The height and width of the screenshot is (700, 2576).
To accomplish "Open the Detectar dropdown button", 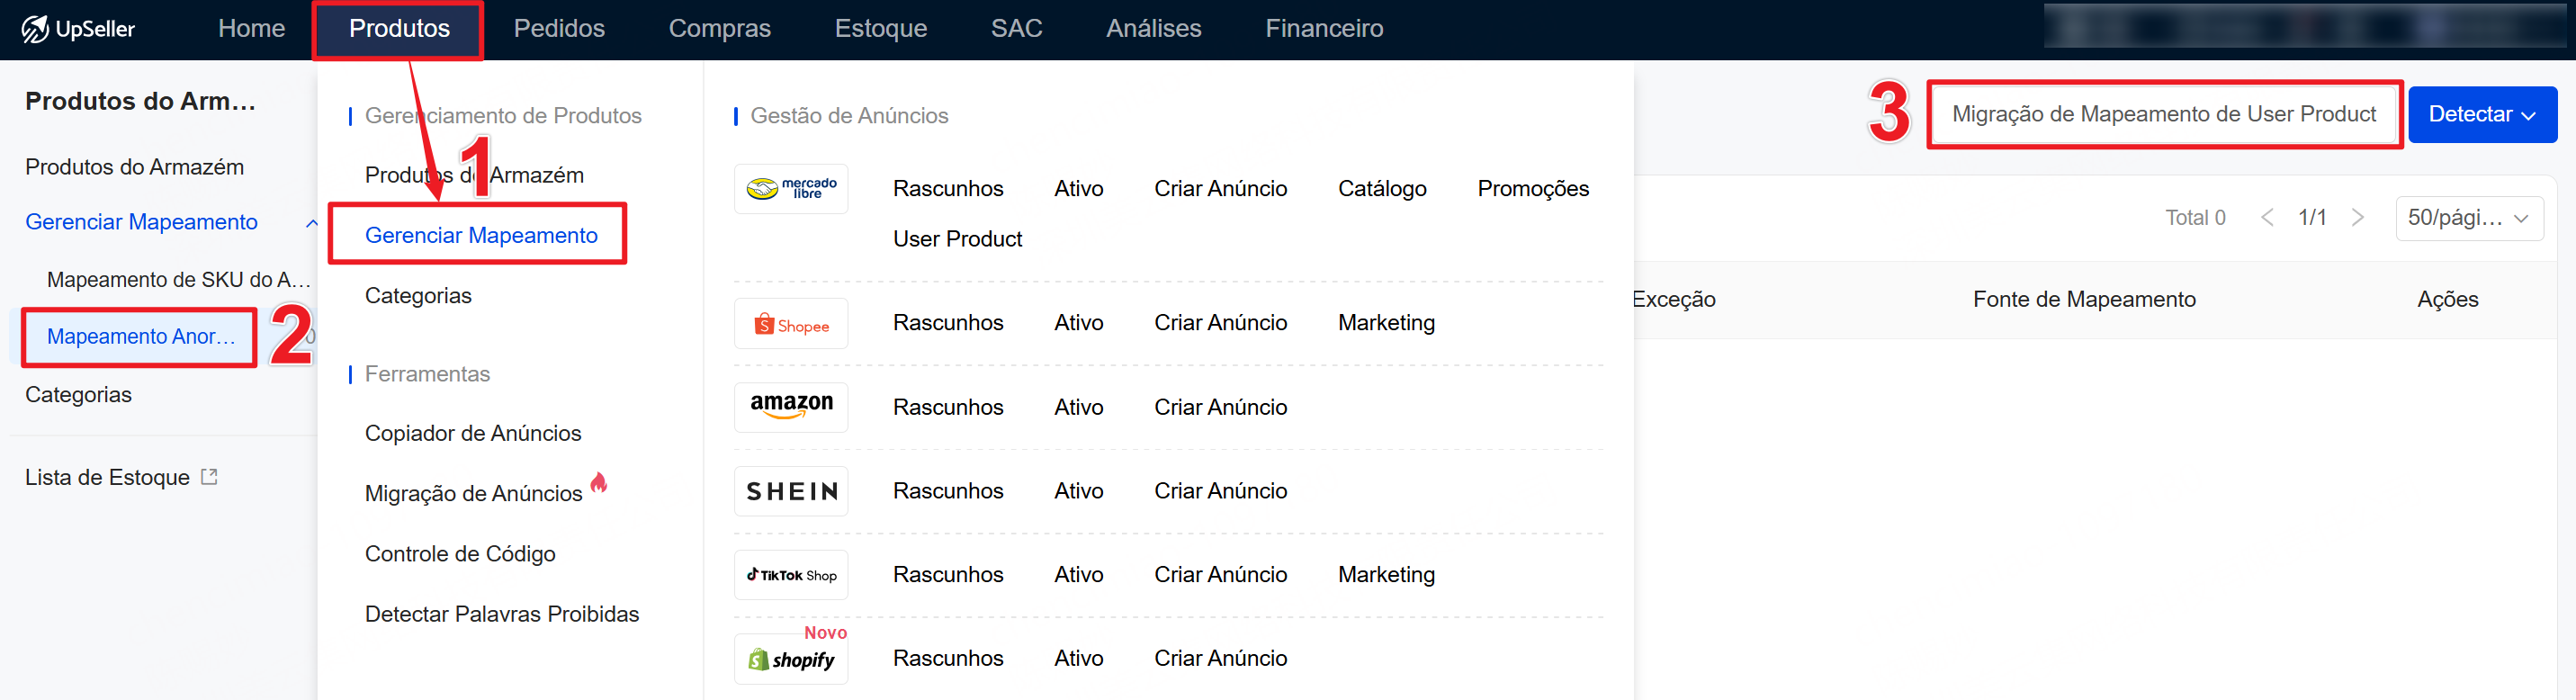I will click(2481, 114).
